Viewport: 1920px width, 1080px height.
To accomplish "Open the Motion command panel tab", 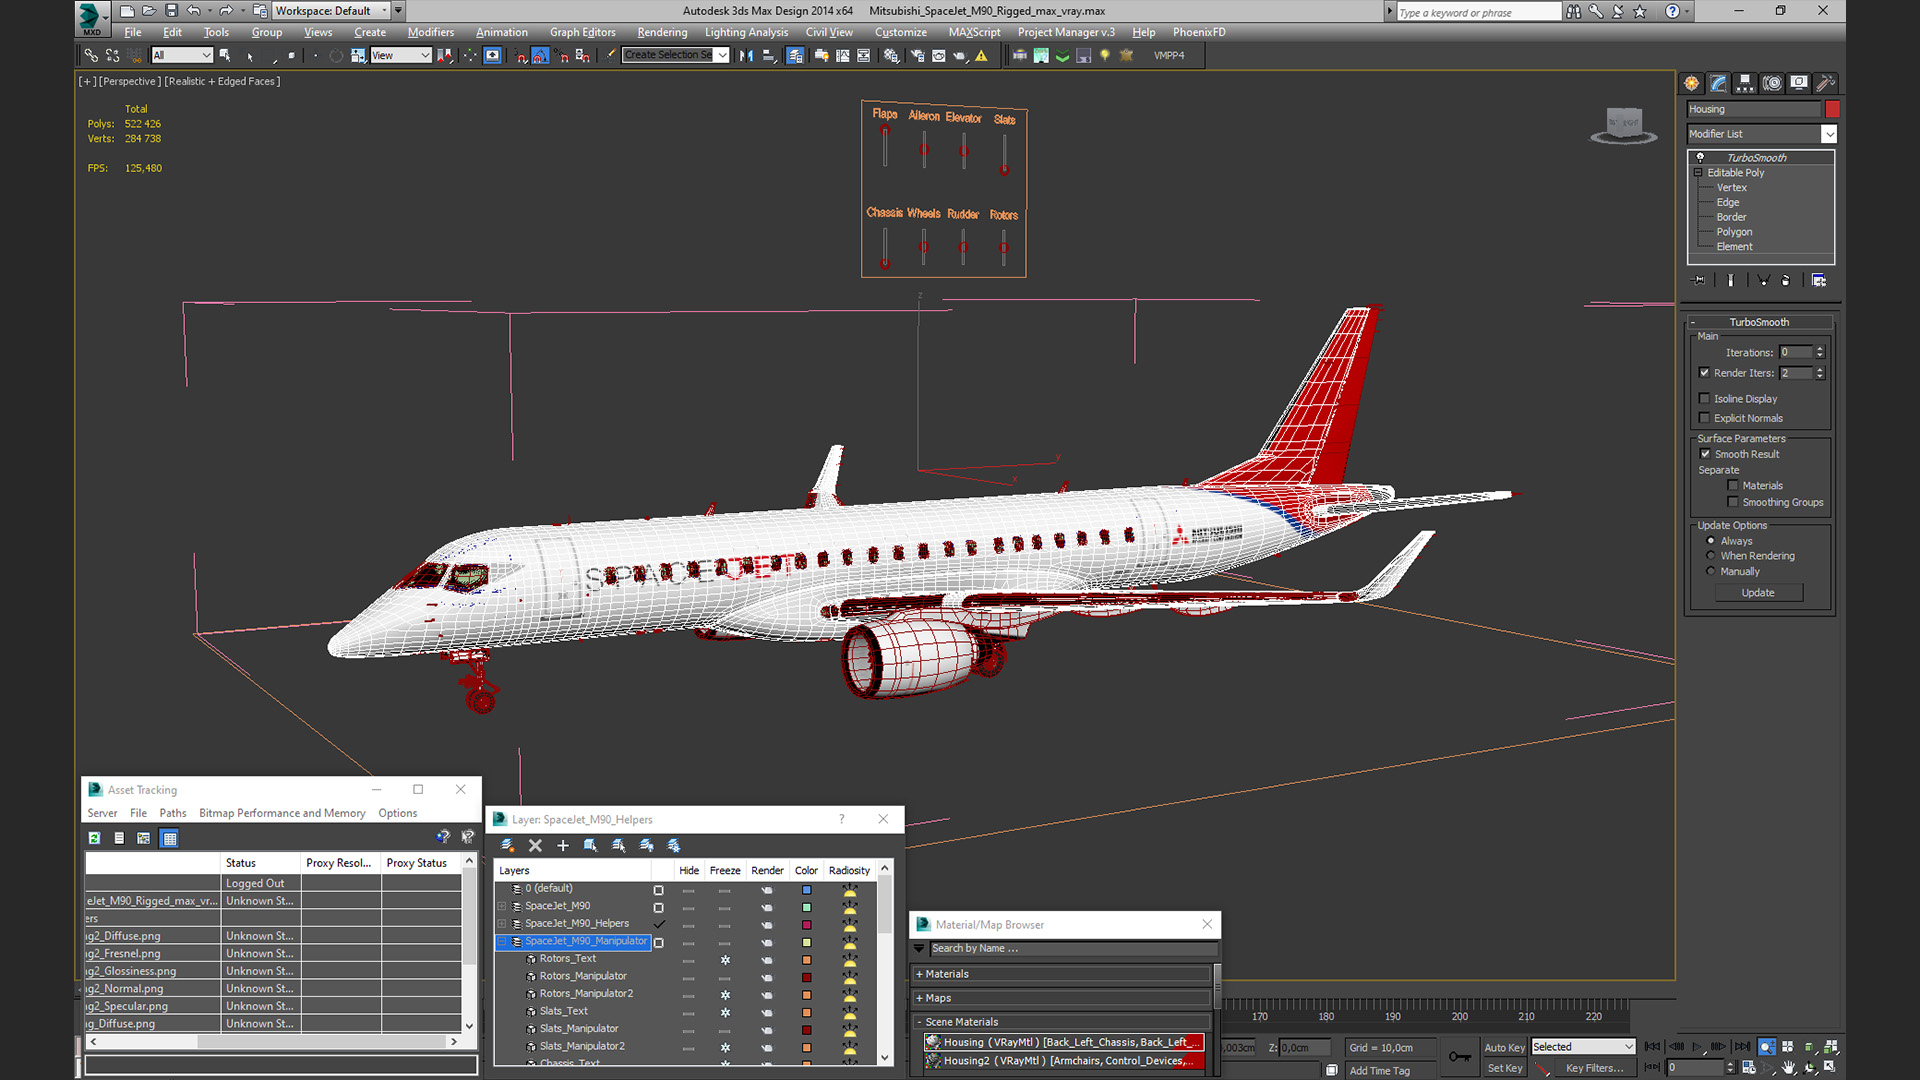I will point(1772,83).
